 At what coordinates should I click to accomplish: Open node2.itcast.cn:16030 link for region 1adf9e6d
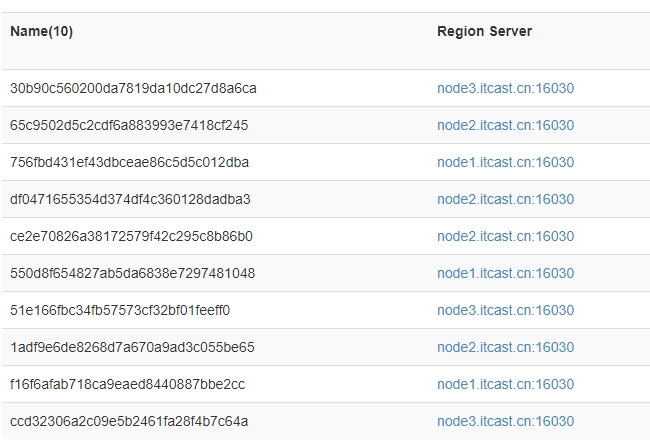pos(505,347)
